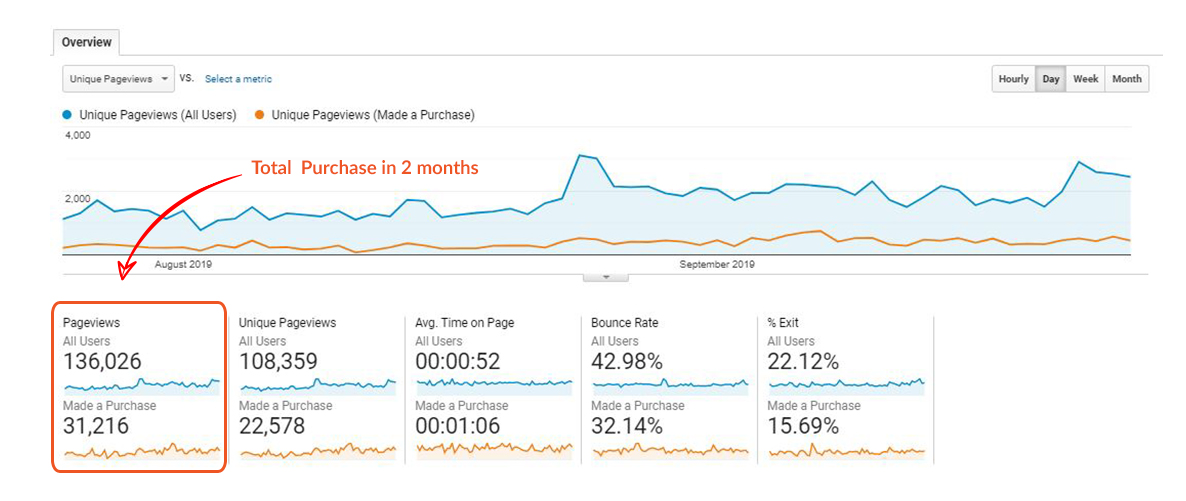
Task: Click the September 2019 axis label
Action: pos(717,265)
